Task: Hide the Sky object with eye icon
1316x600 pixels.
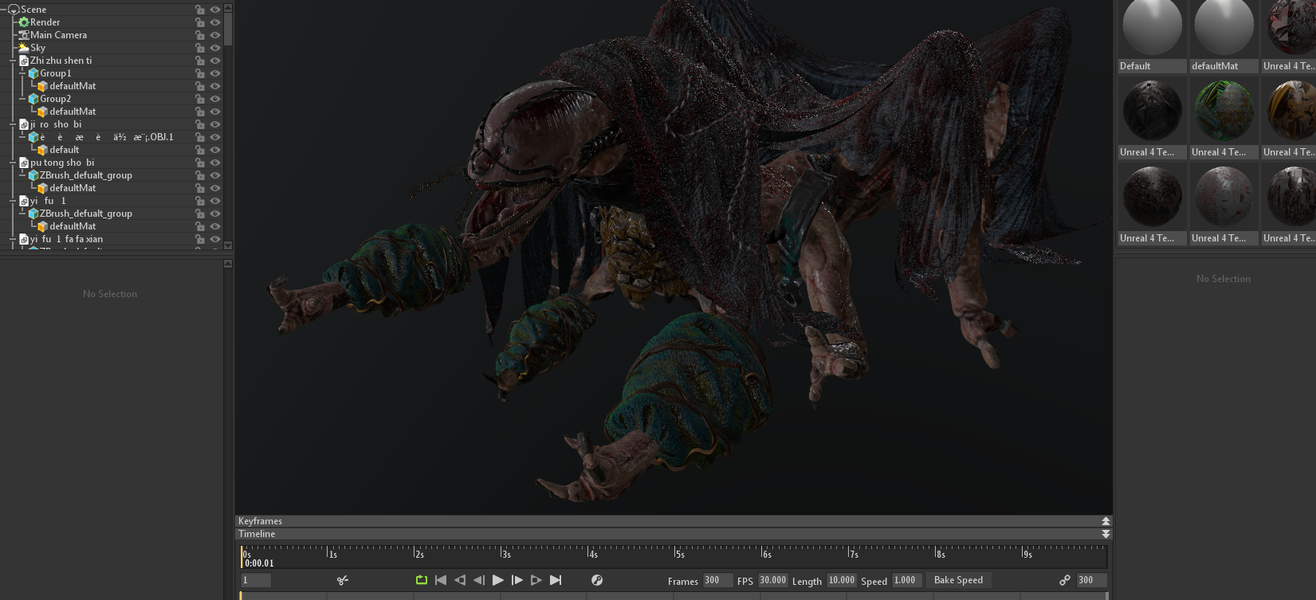Action: (x=215, y=48)
